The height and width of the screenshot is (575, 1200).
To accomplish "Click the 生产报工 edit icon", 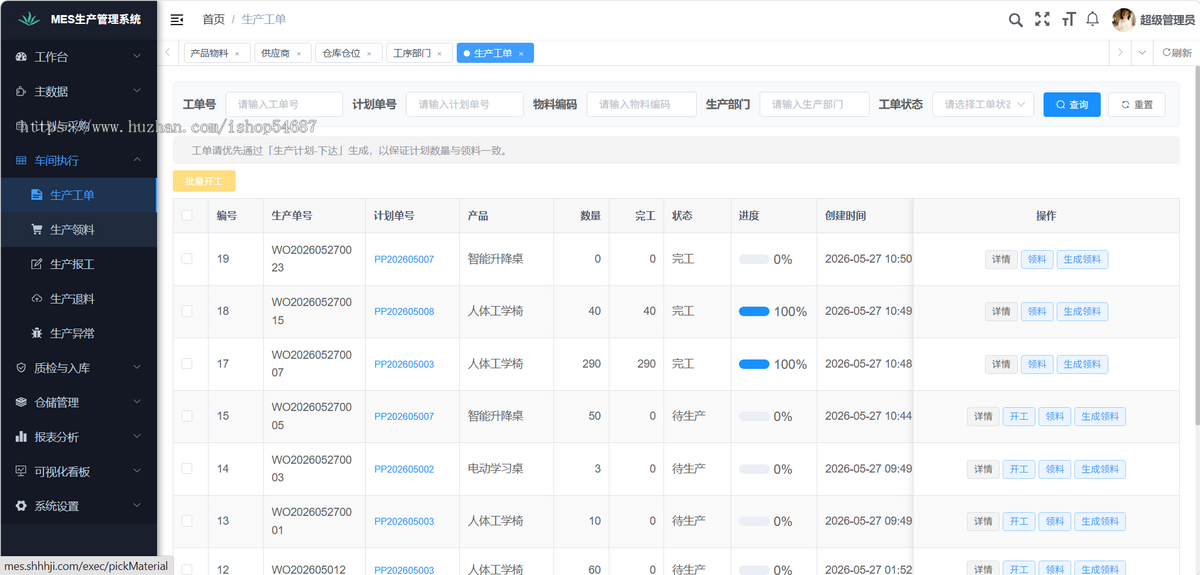I will click(37, 264).
